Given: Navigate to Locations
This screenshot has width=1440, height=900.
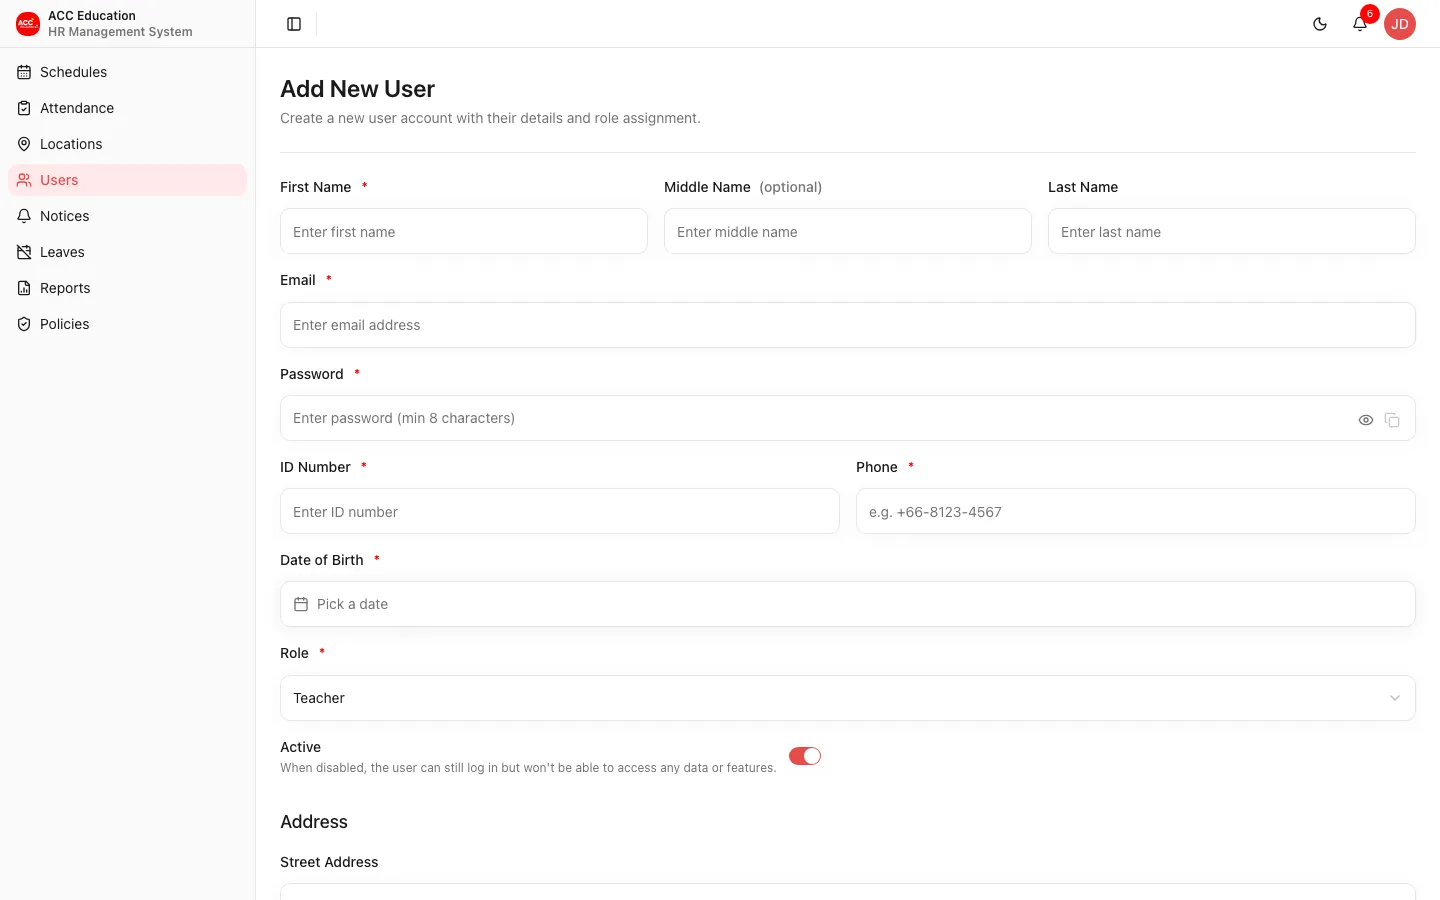Looking at the screenshot, I should [127, 144].
